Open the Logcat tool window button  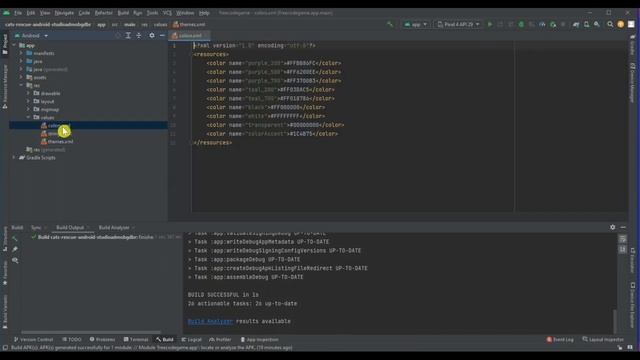pyautogui.click(x=191, y=340)
